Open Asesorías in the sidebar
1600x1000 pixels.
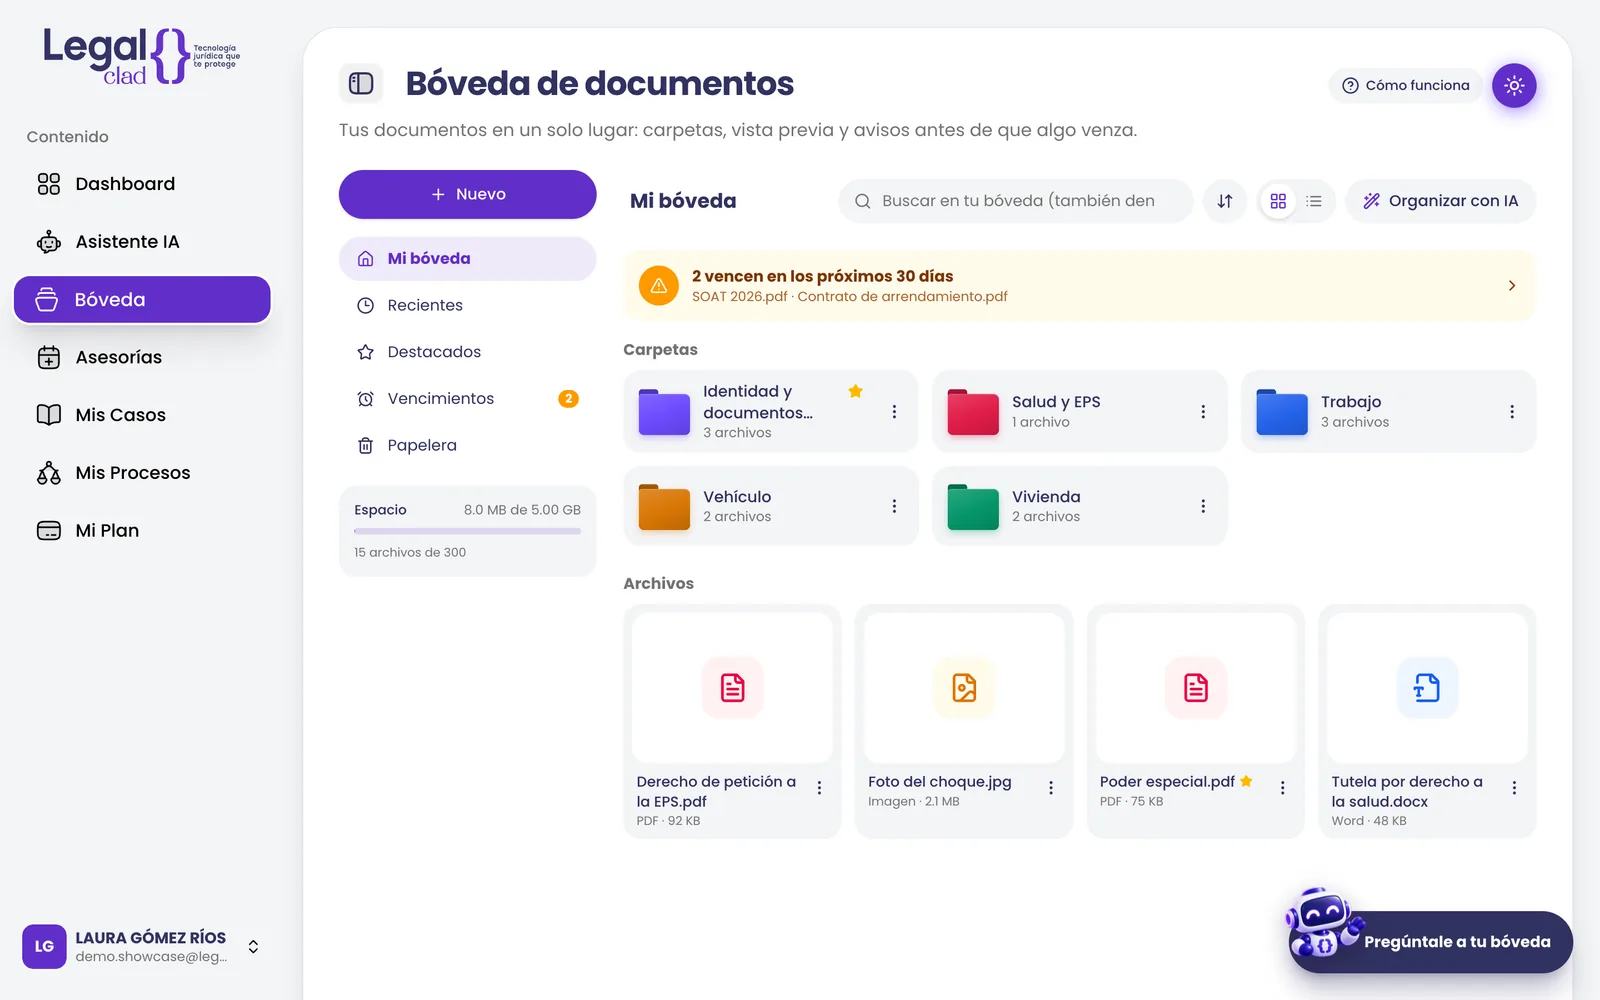142,357
